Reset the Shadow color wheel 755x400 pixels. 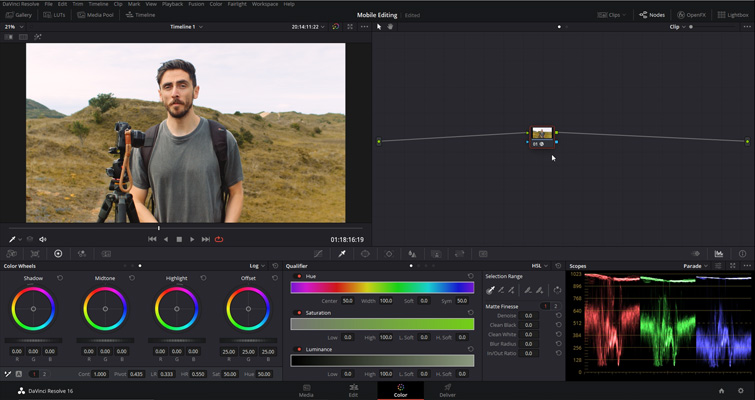point(60,278)
